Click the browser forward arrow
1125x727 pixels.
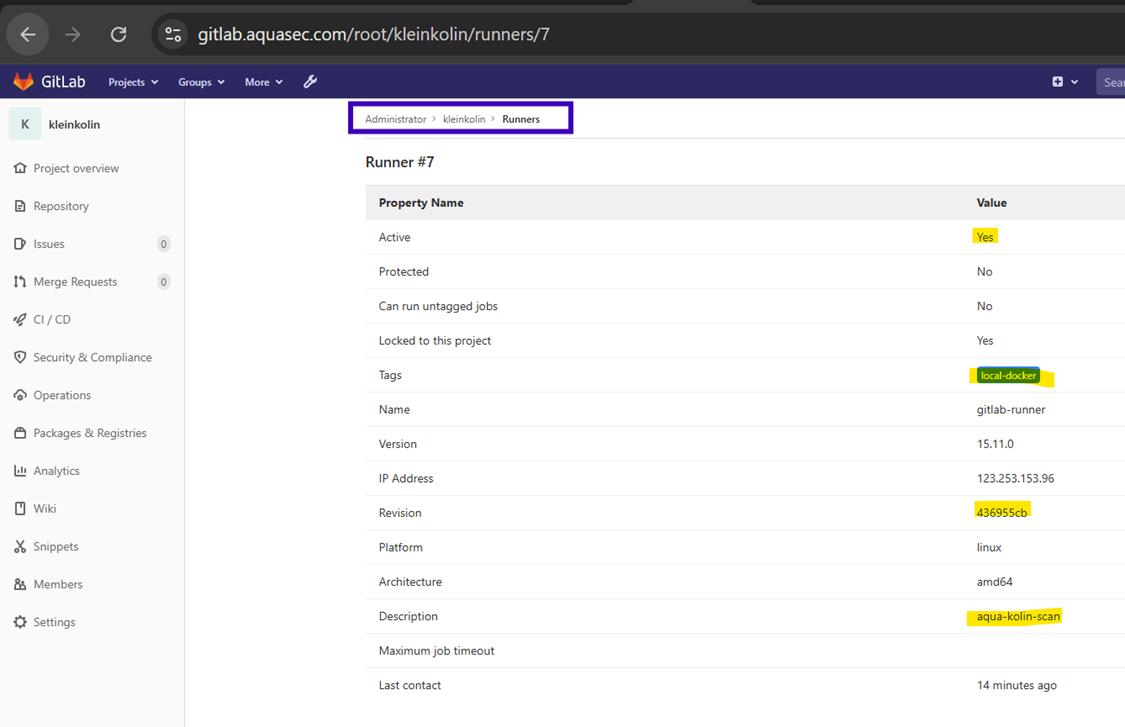(72, 34)
